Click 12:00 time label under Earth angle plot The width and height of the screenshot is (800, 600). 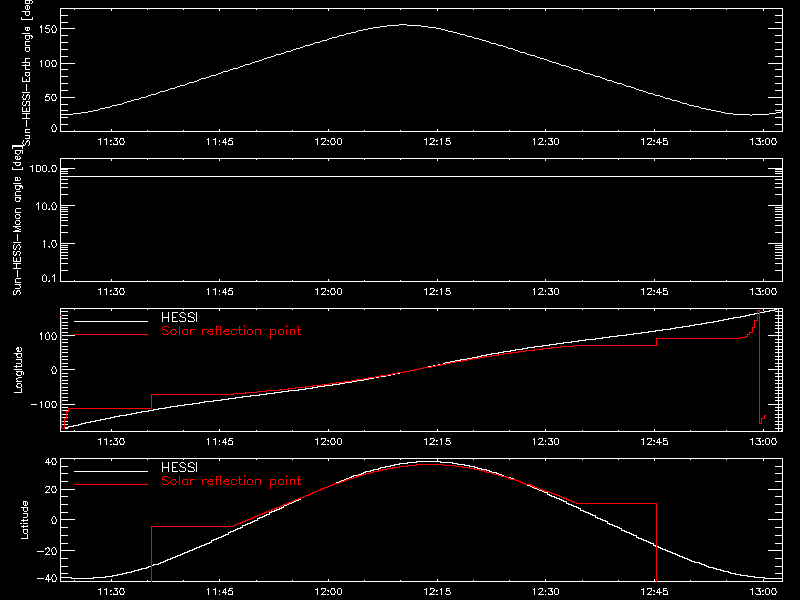[329, 142]
